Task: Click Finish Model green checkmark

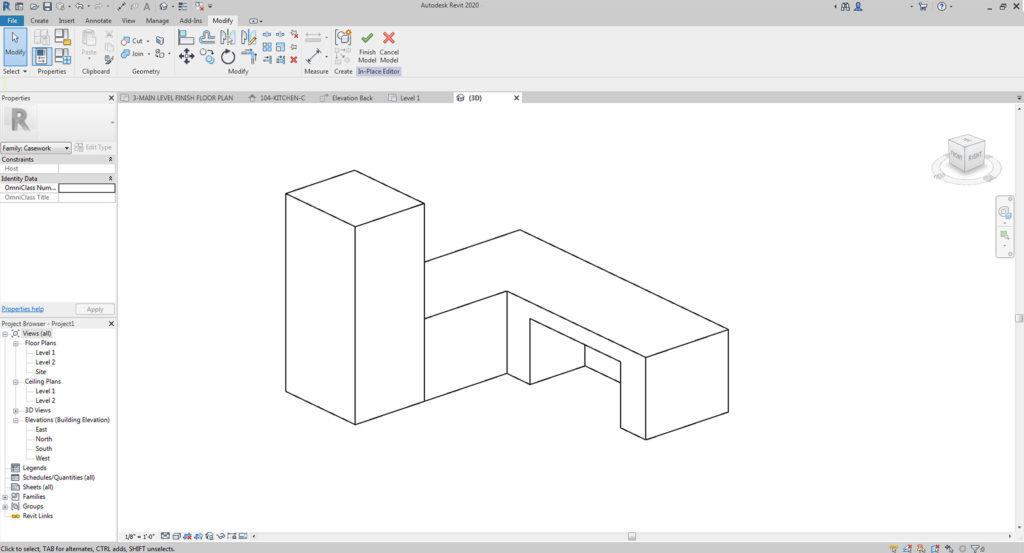Action: pos(367,46)
